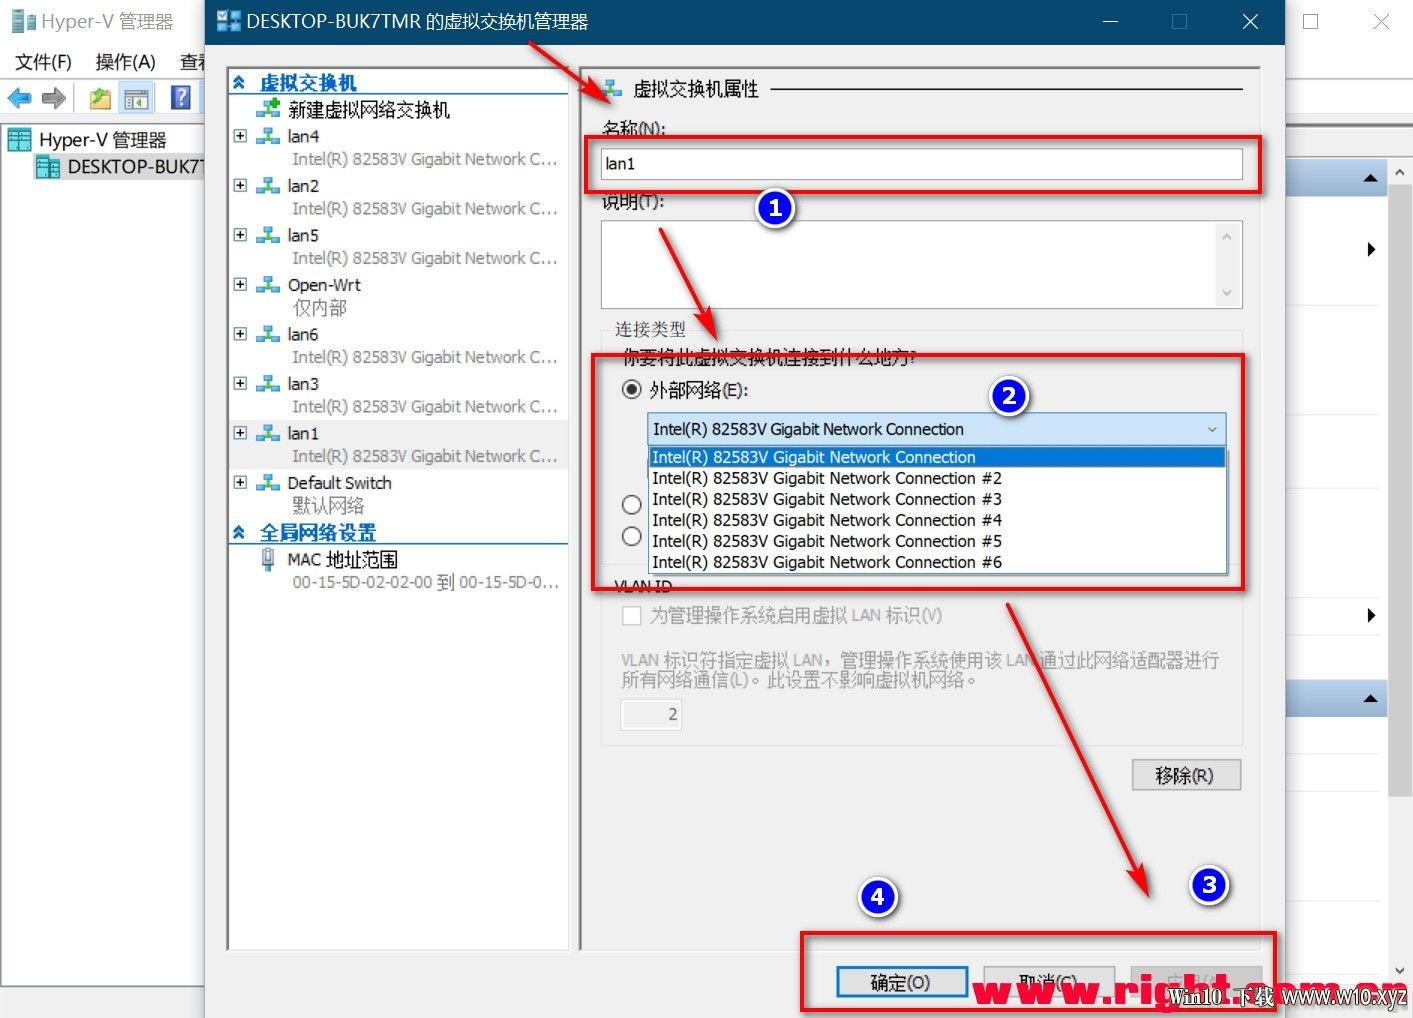Expand the lan6 switch node
The width and height of the screenshot is (1413, 1018).
240,334
